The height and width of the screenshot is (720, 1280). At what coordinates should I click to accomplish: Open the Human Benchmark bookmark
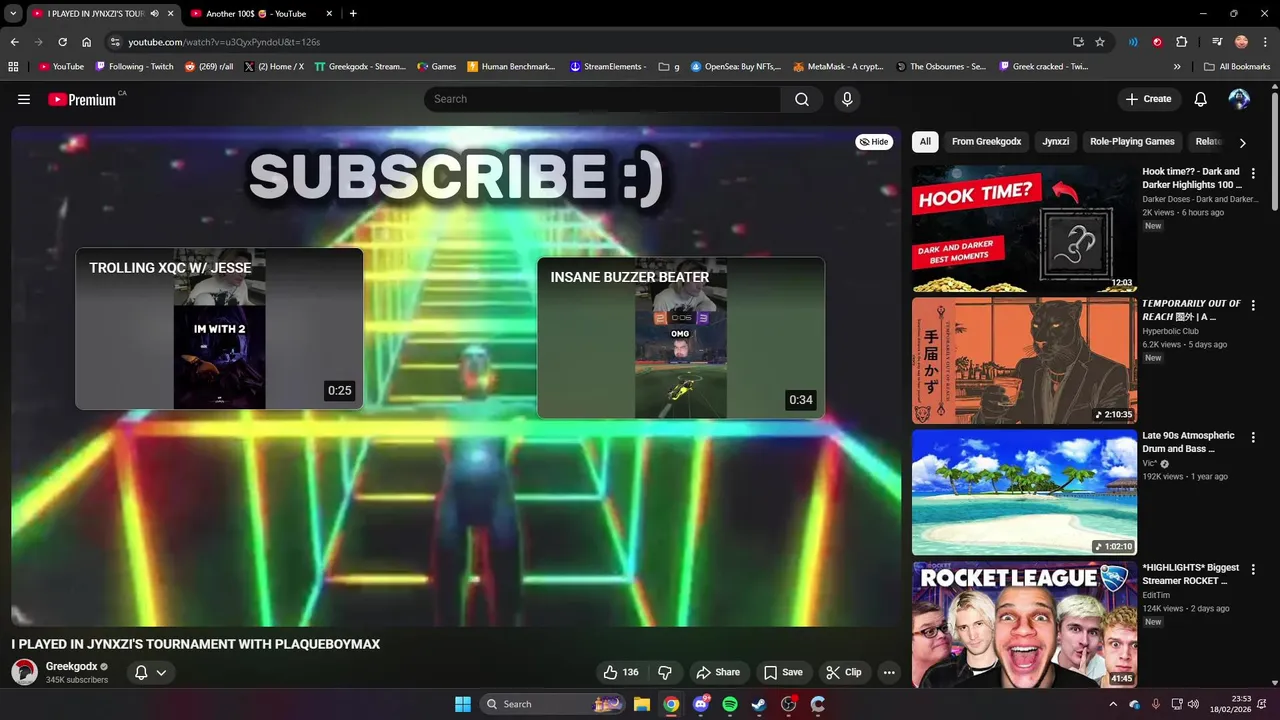(x=511, y=67)
